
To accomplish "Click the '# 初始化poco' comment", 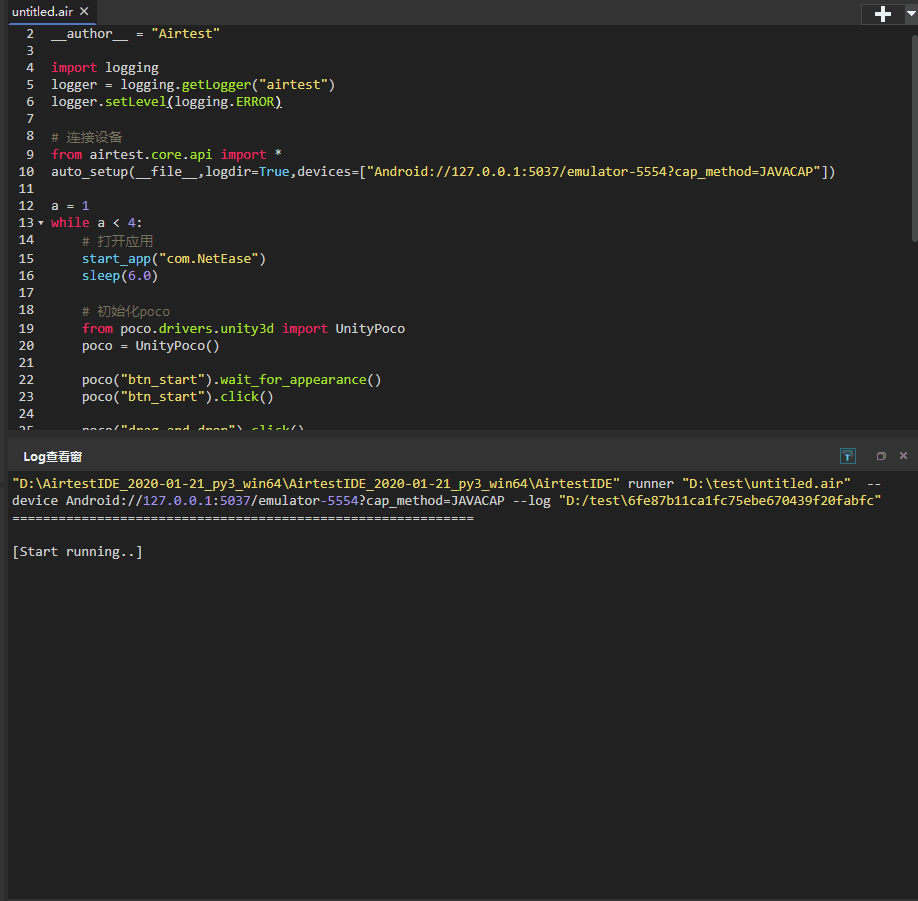I will [x=126, y=311].
